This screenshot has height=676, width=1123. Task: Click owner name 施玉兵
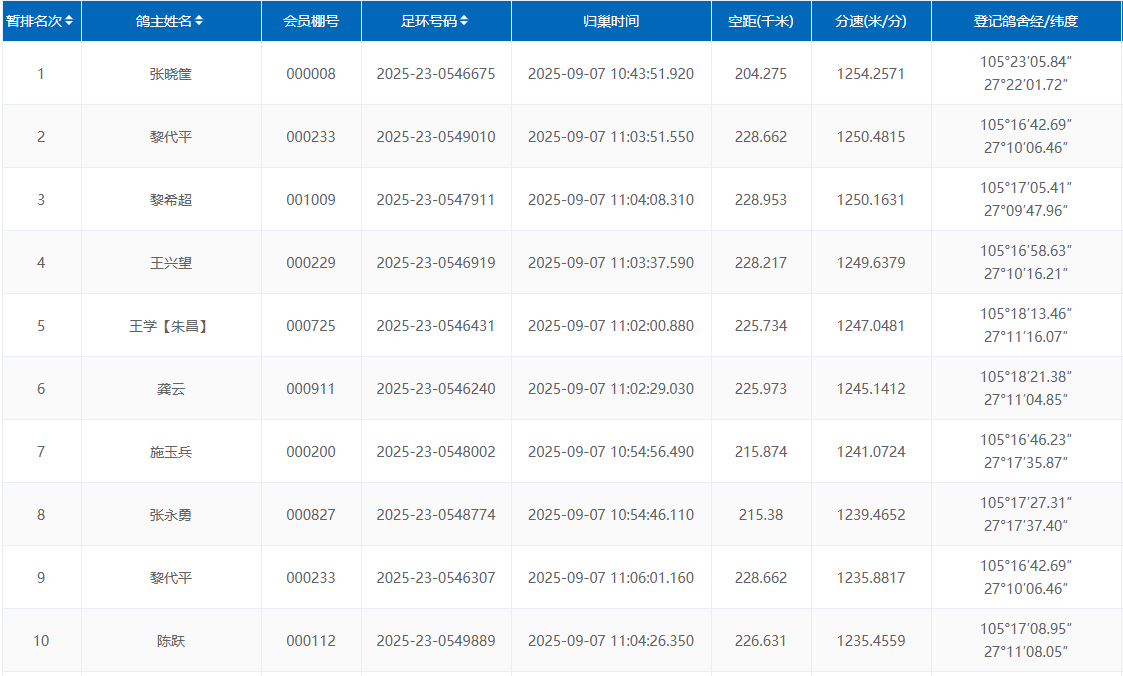(x=171, y=452)
